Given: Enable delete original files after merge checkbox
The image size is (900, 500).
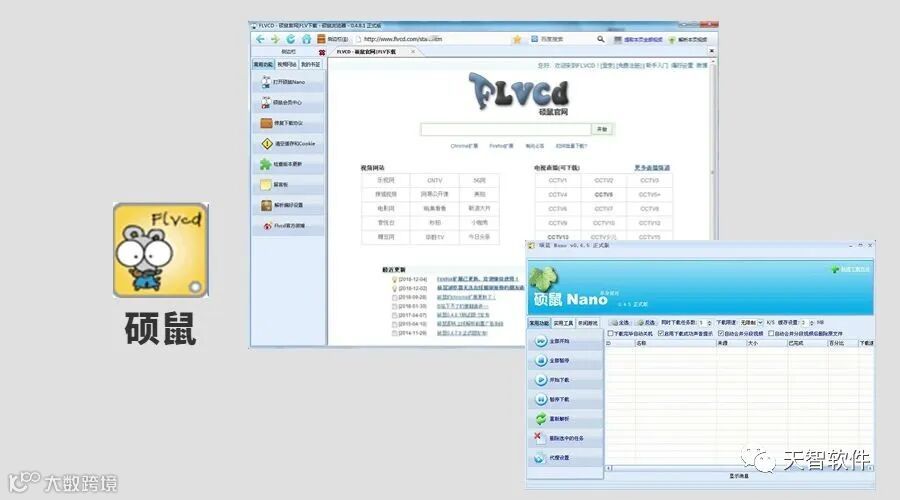Looking at the screenshot, I should 771,334.
